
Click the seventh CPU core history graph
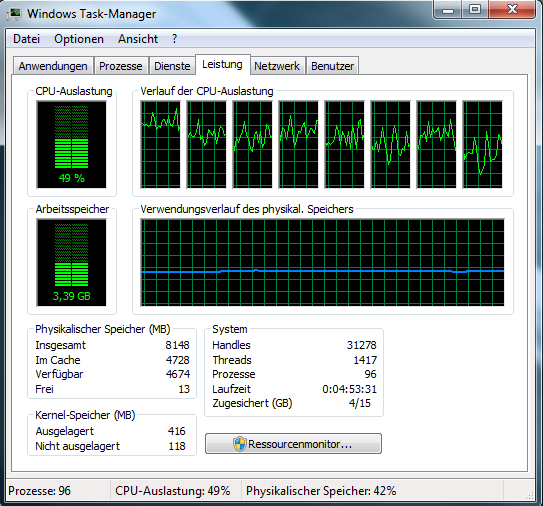437,144
